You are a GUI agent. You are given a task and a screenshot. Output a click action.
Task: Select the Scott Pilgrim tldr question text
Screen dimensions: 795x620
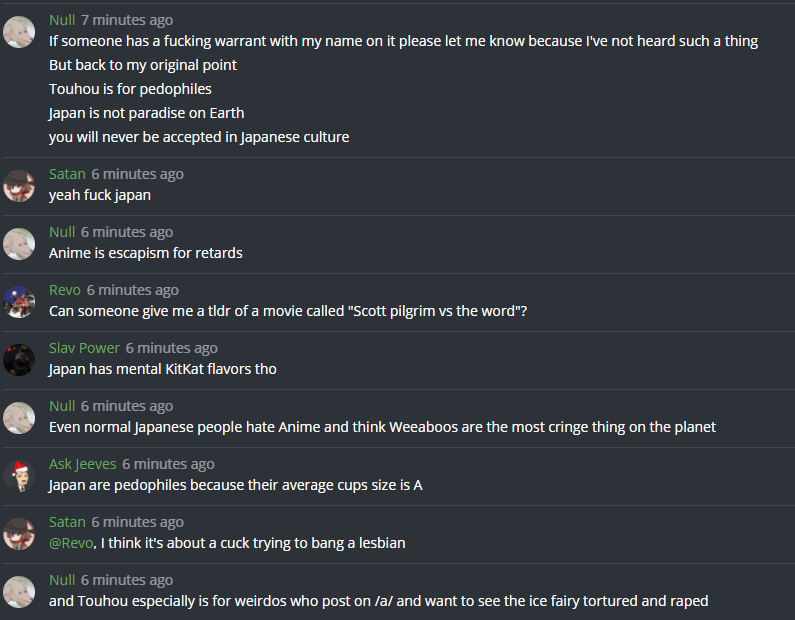[x=288, y=311]
